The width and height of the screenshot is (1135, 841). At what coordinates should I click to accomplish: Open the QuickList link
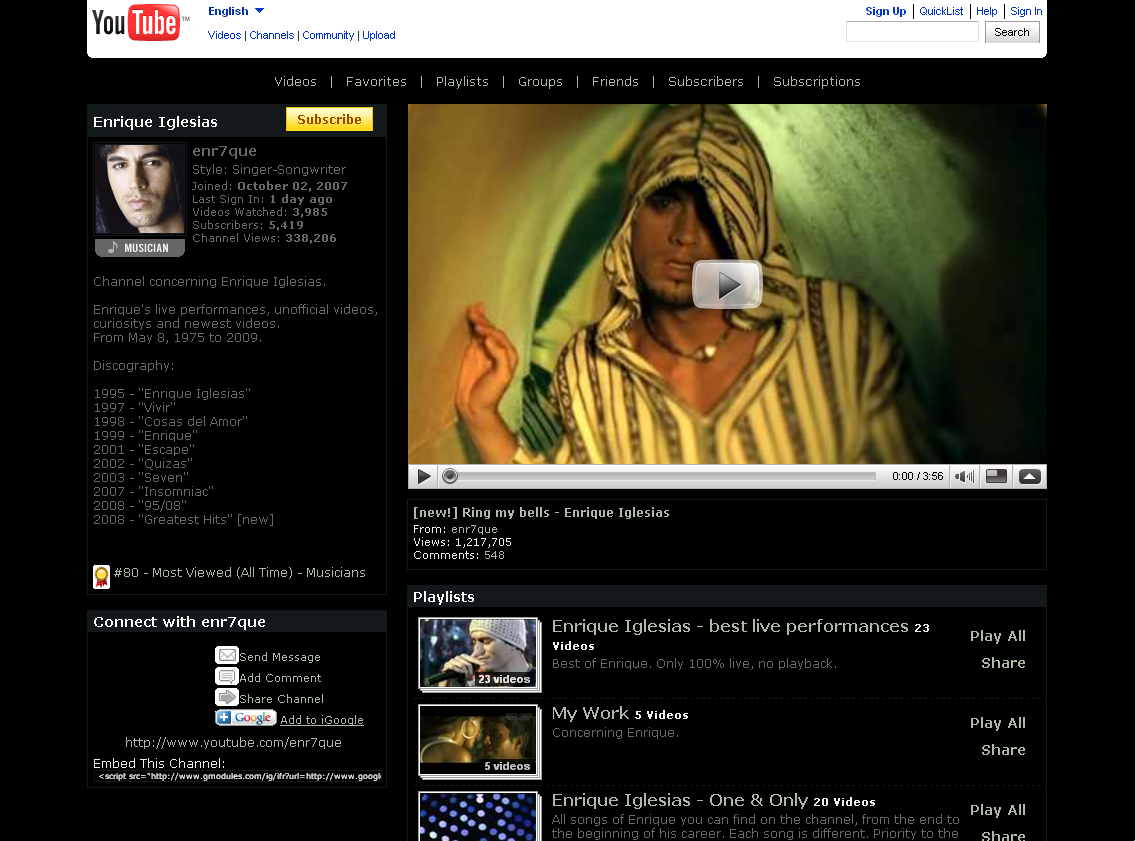941,11
